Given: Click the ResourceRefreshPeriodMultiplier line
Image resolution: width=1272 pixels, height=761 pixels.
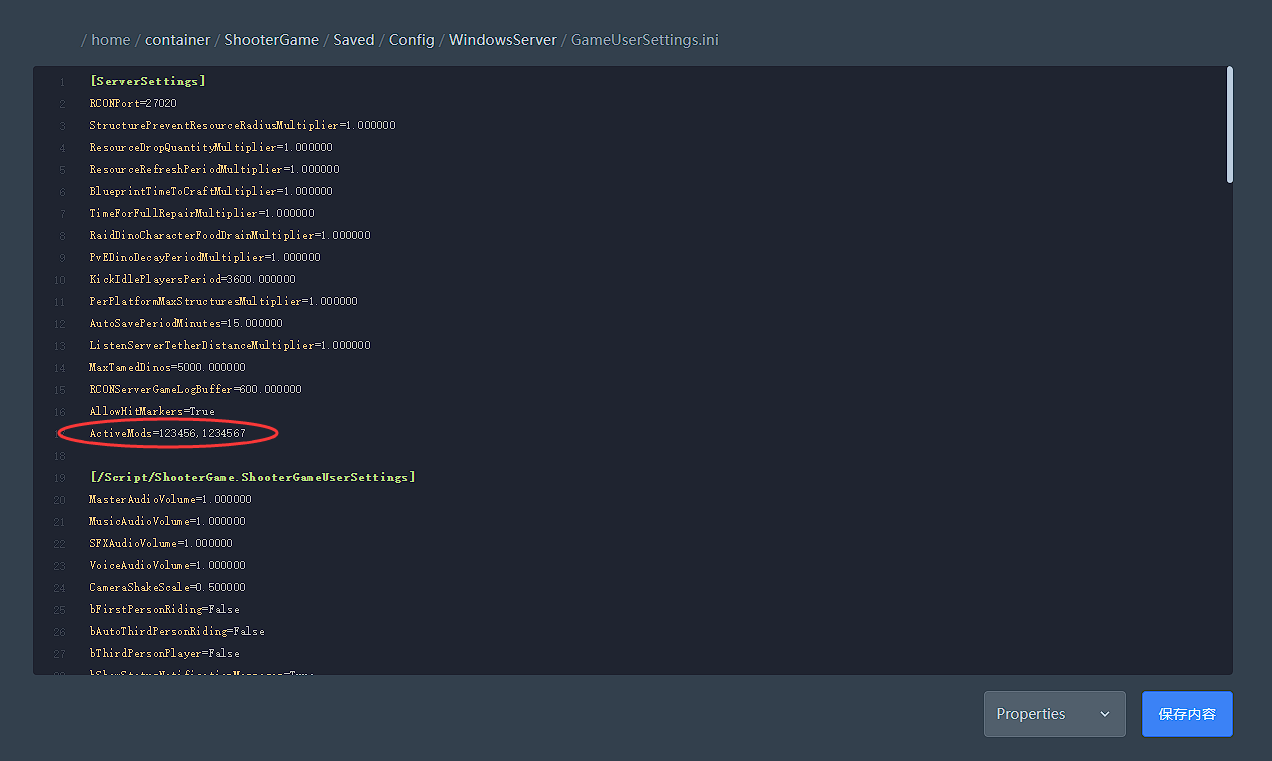Looking at the screenshot, I should [x=214, y=169].
